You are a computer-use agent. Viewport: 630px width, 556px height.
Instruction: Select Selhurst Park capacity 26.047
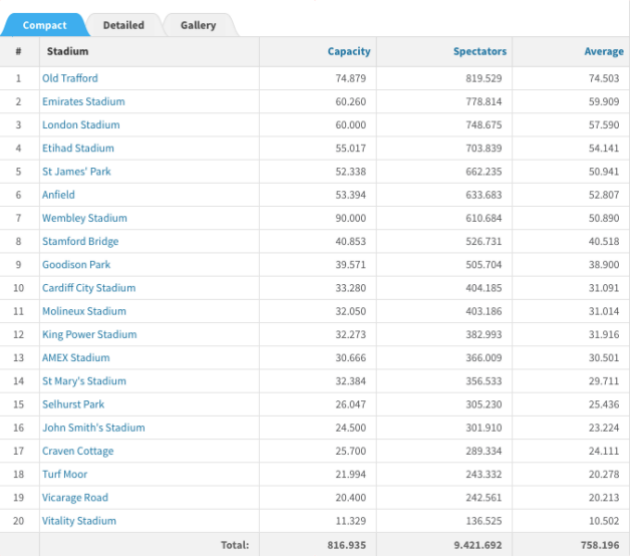click(x=351, y=405)
